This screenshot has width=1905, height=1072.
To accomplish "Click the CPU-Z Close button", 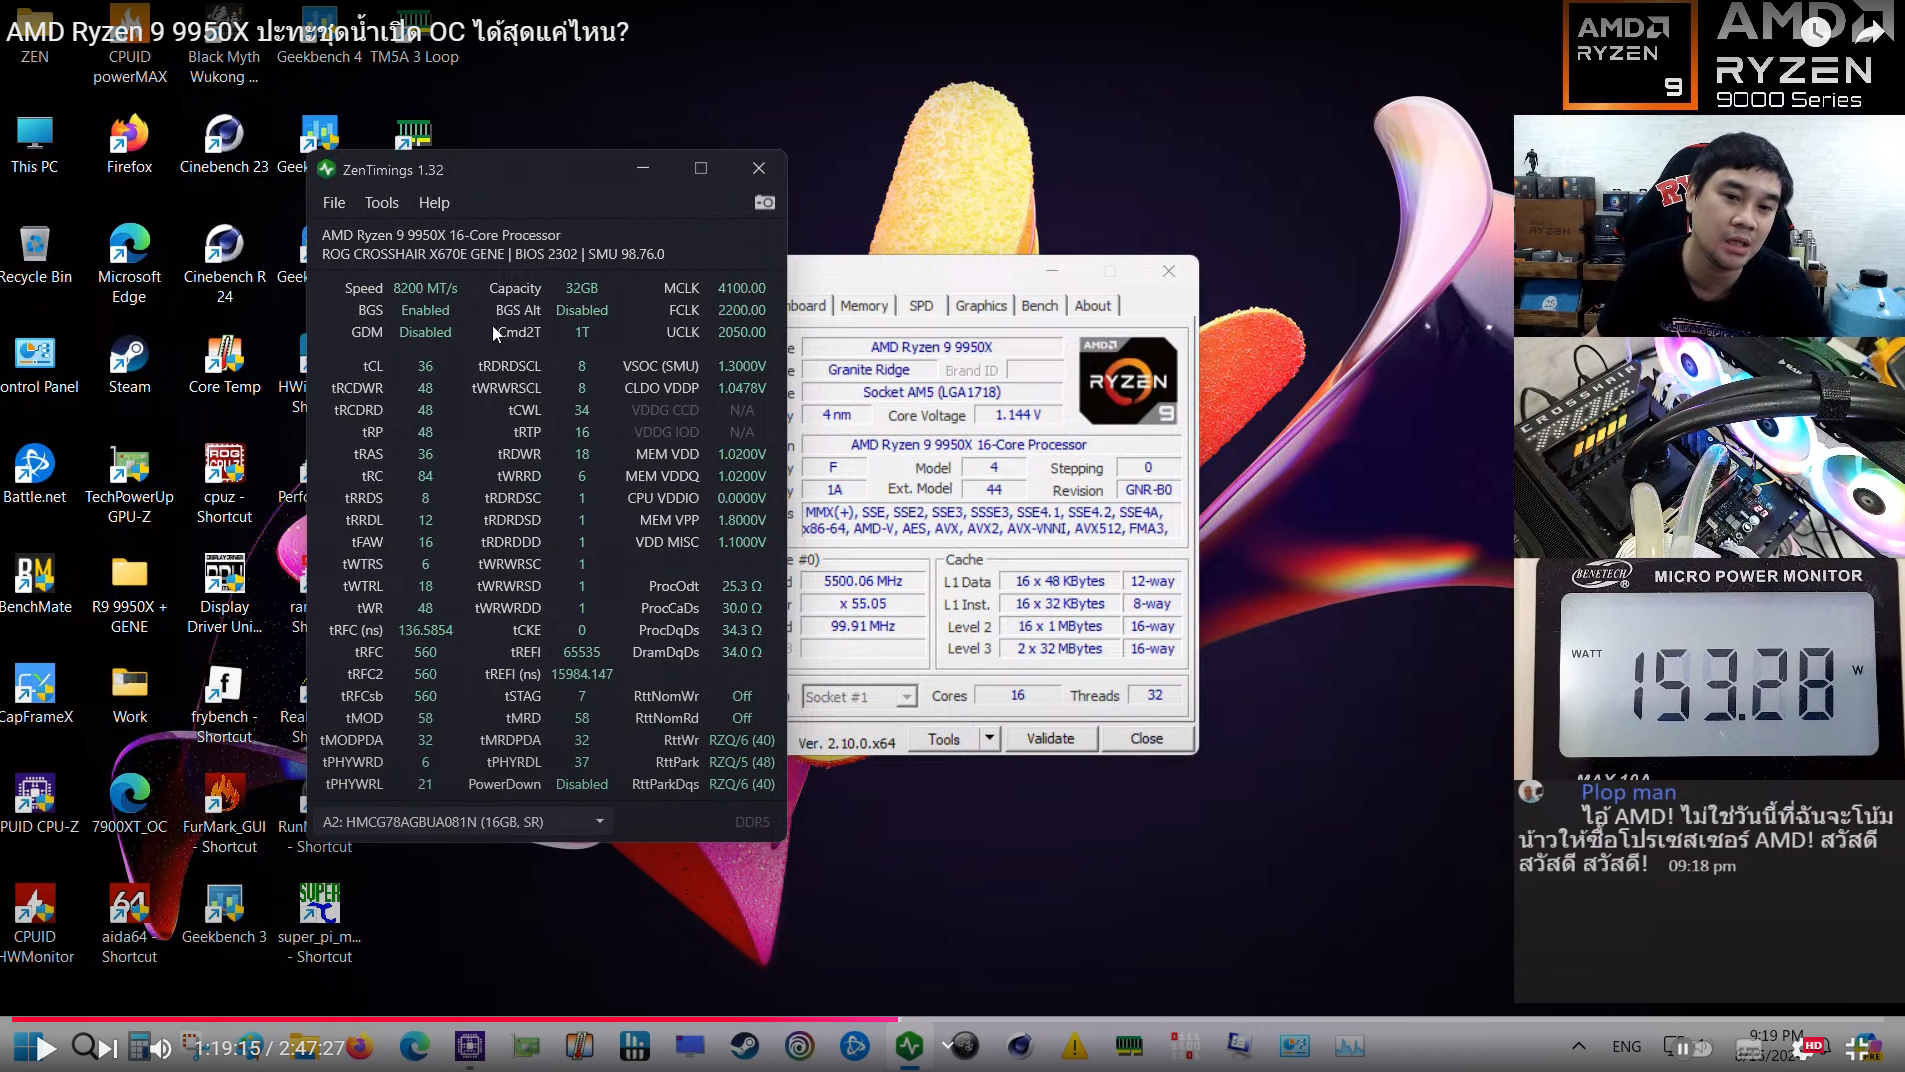I will (x=1146, y=739).
